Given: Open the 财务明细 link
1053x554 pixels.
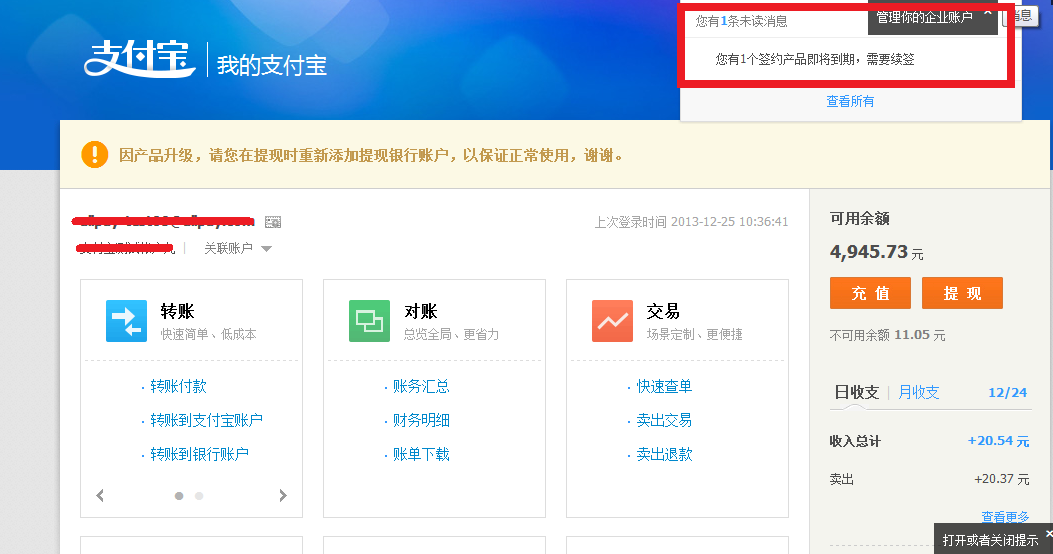Looking at the screenshot, I should [x=421, y=420].
